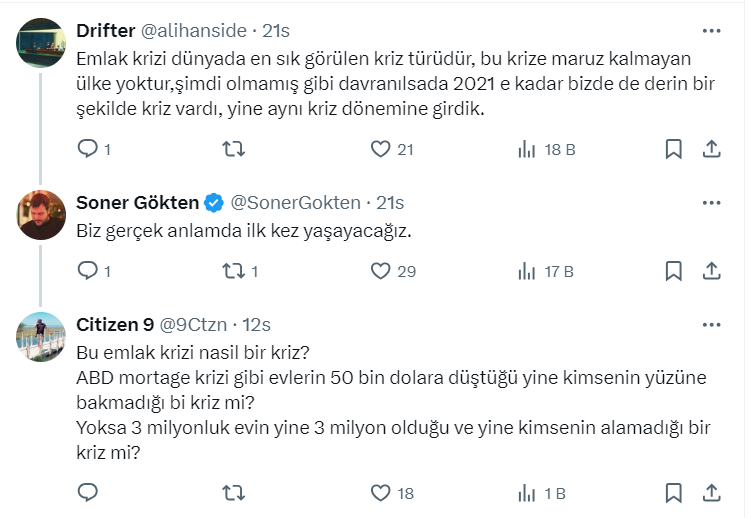Reply to Drifter's tweet about emlak krizi
This screenshot has width=755, height=518.
point(88,149)
